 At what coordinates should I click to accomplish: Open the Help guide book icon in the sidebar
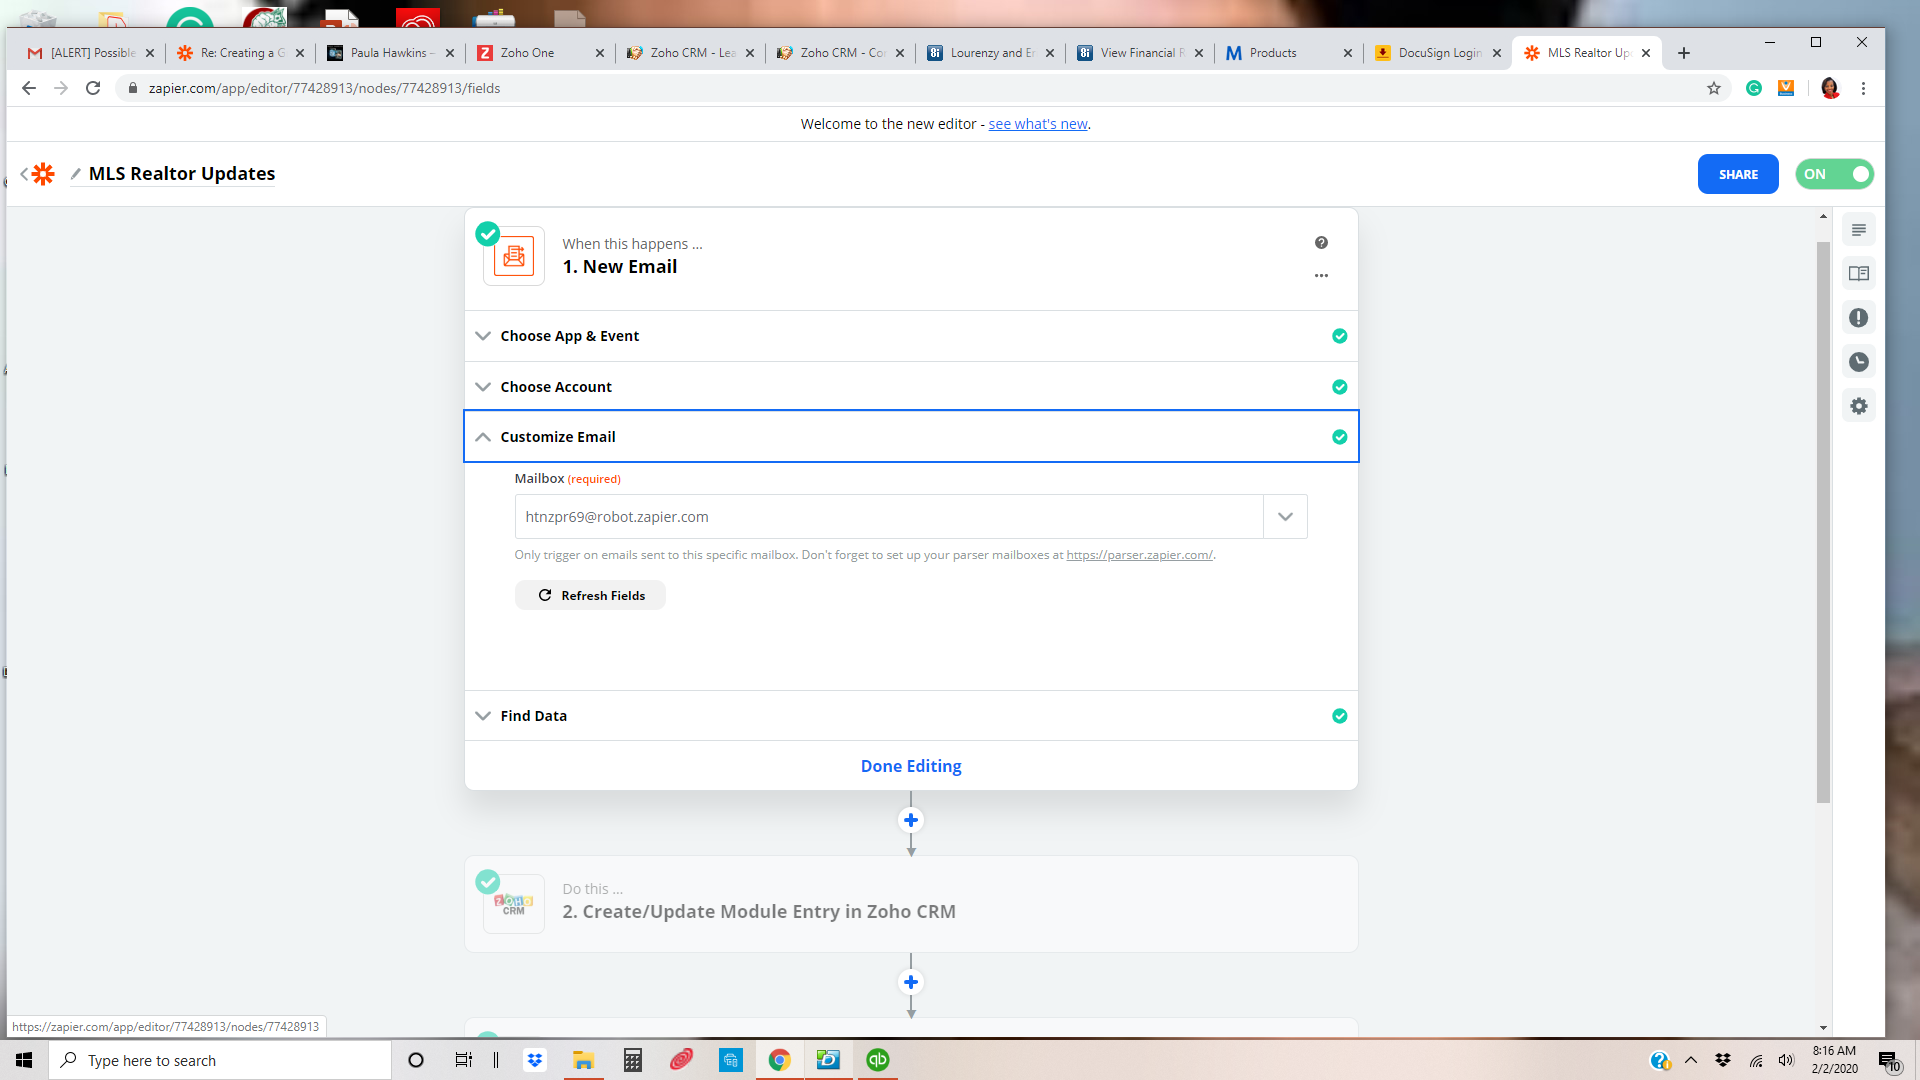(x=1858, y=274)
